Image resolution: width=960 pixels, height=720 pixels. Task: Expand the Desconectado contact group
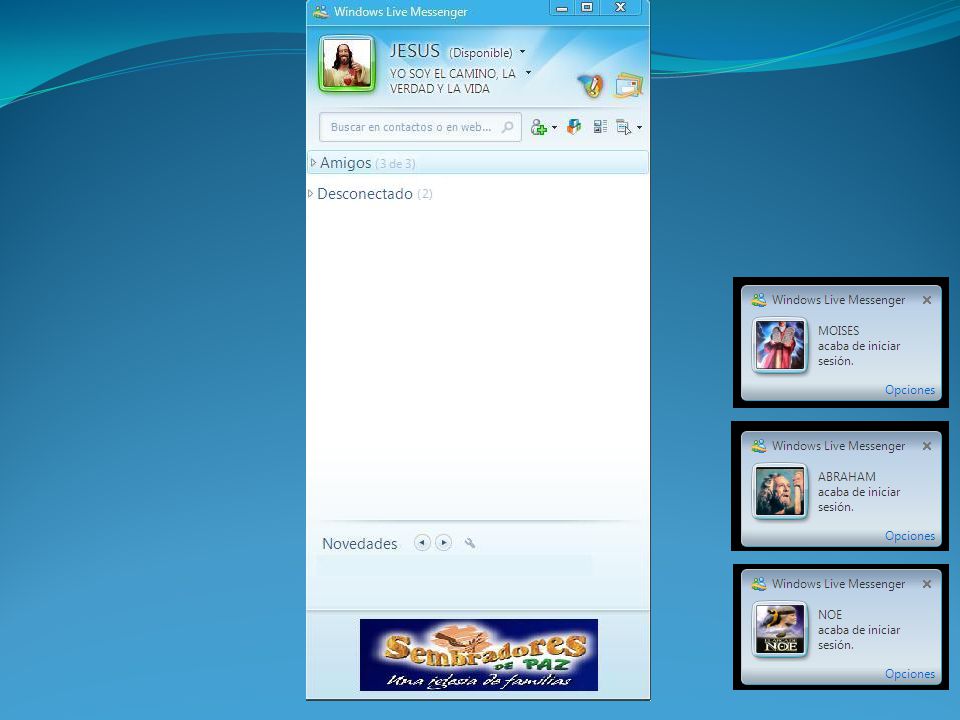coord(310,193)
